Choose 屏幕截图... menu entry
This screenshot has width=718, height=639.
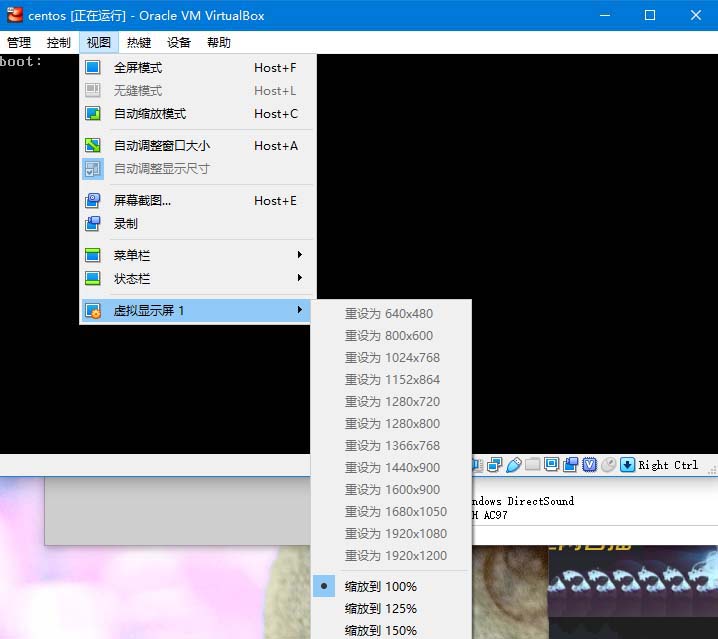point(198,200)
